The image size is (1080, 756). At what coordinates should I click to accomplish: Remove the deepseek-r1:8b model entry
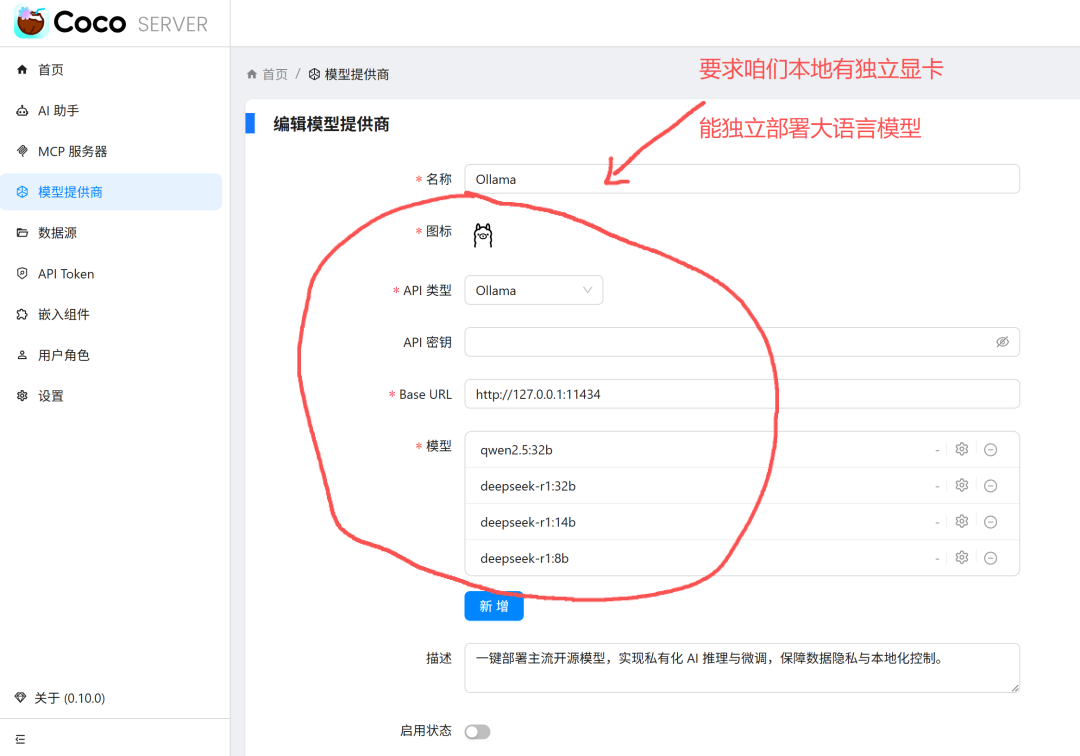[x=990, y=557]
